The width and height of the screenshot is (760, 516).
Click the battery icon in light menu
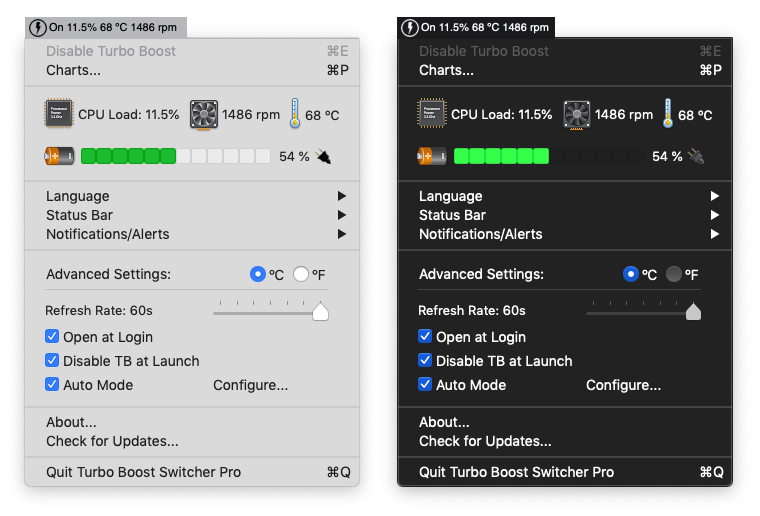tap(59, 156)
